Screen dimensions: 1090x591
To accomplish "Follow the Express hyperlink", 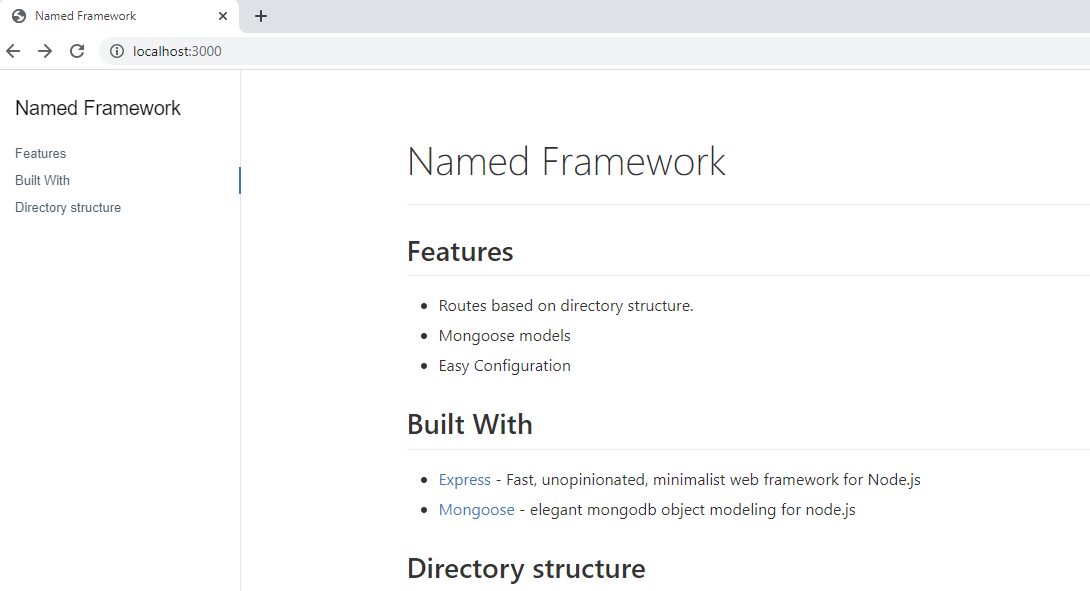I will click(x=464, y=480).
